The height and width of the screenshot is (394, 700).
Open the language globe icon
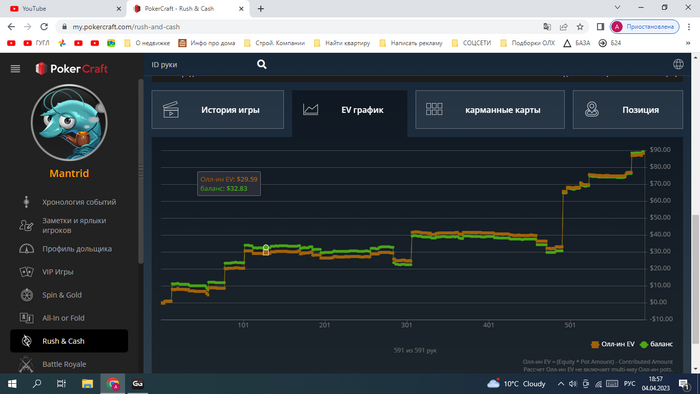coord(678,64)
